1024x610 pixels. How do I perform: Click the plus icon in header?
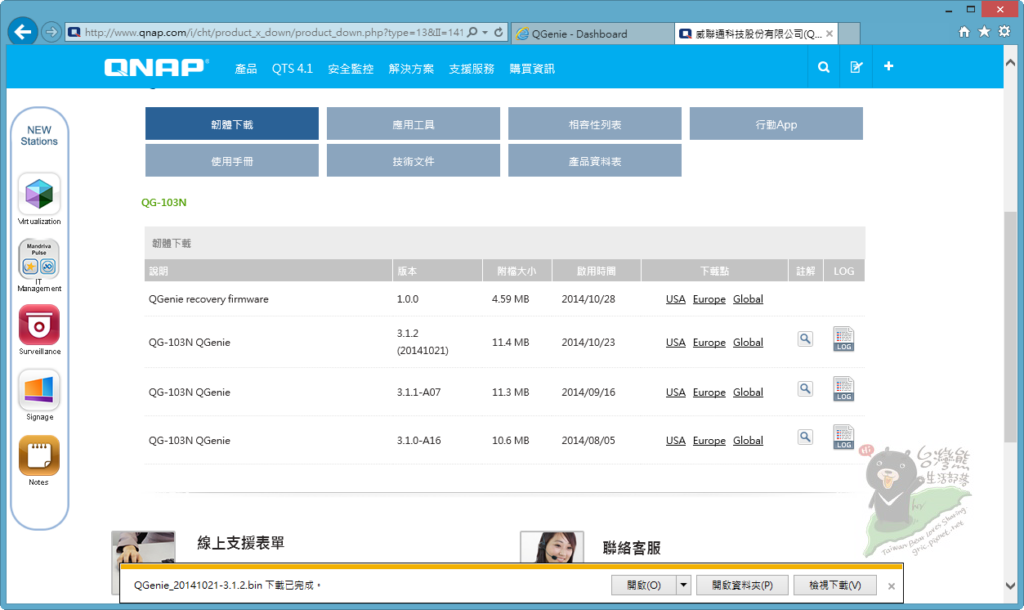pyautogui.click(x=888, y=67)
